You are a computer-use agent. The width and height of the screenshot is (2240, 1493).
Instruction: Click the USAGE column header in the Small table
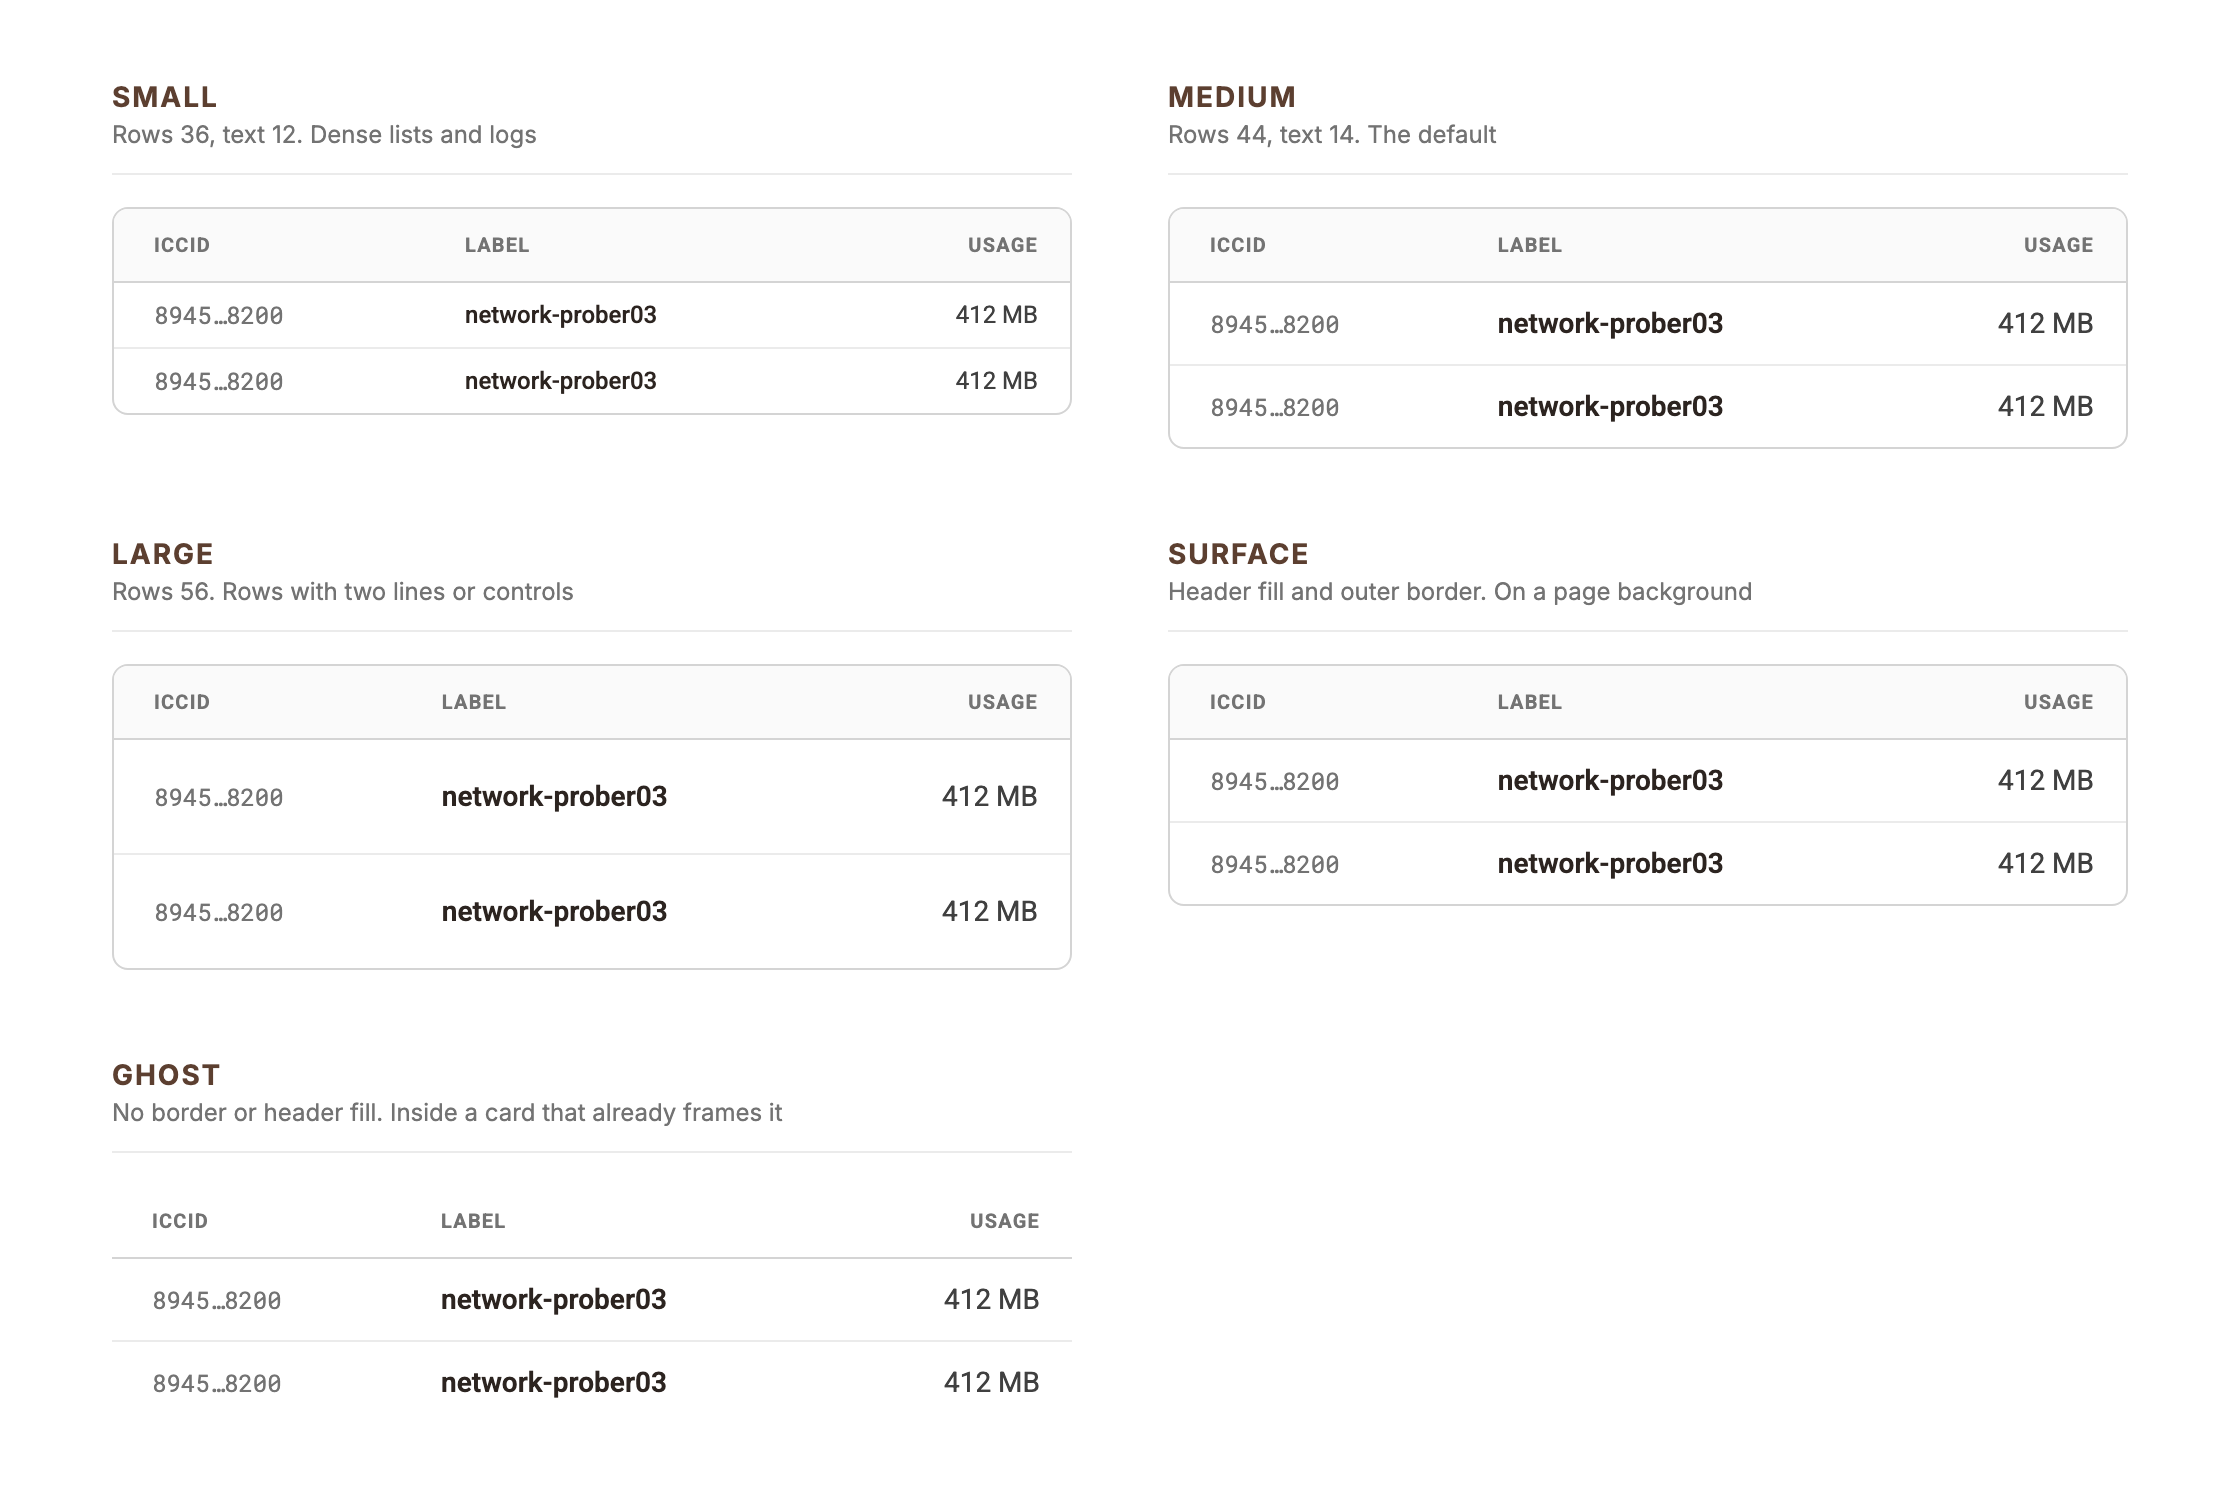pyautogui.click(x=1002, y=245)
